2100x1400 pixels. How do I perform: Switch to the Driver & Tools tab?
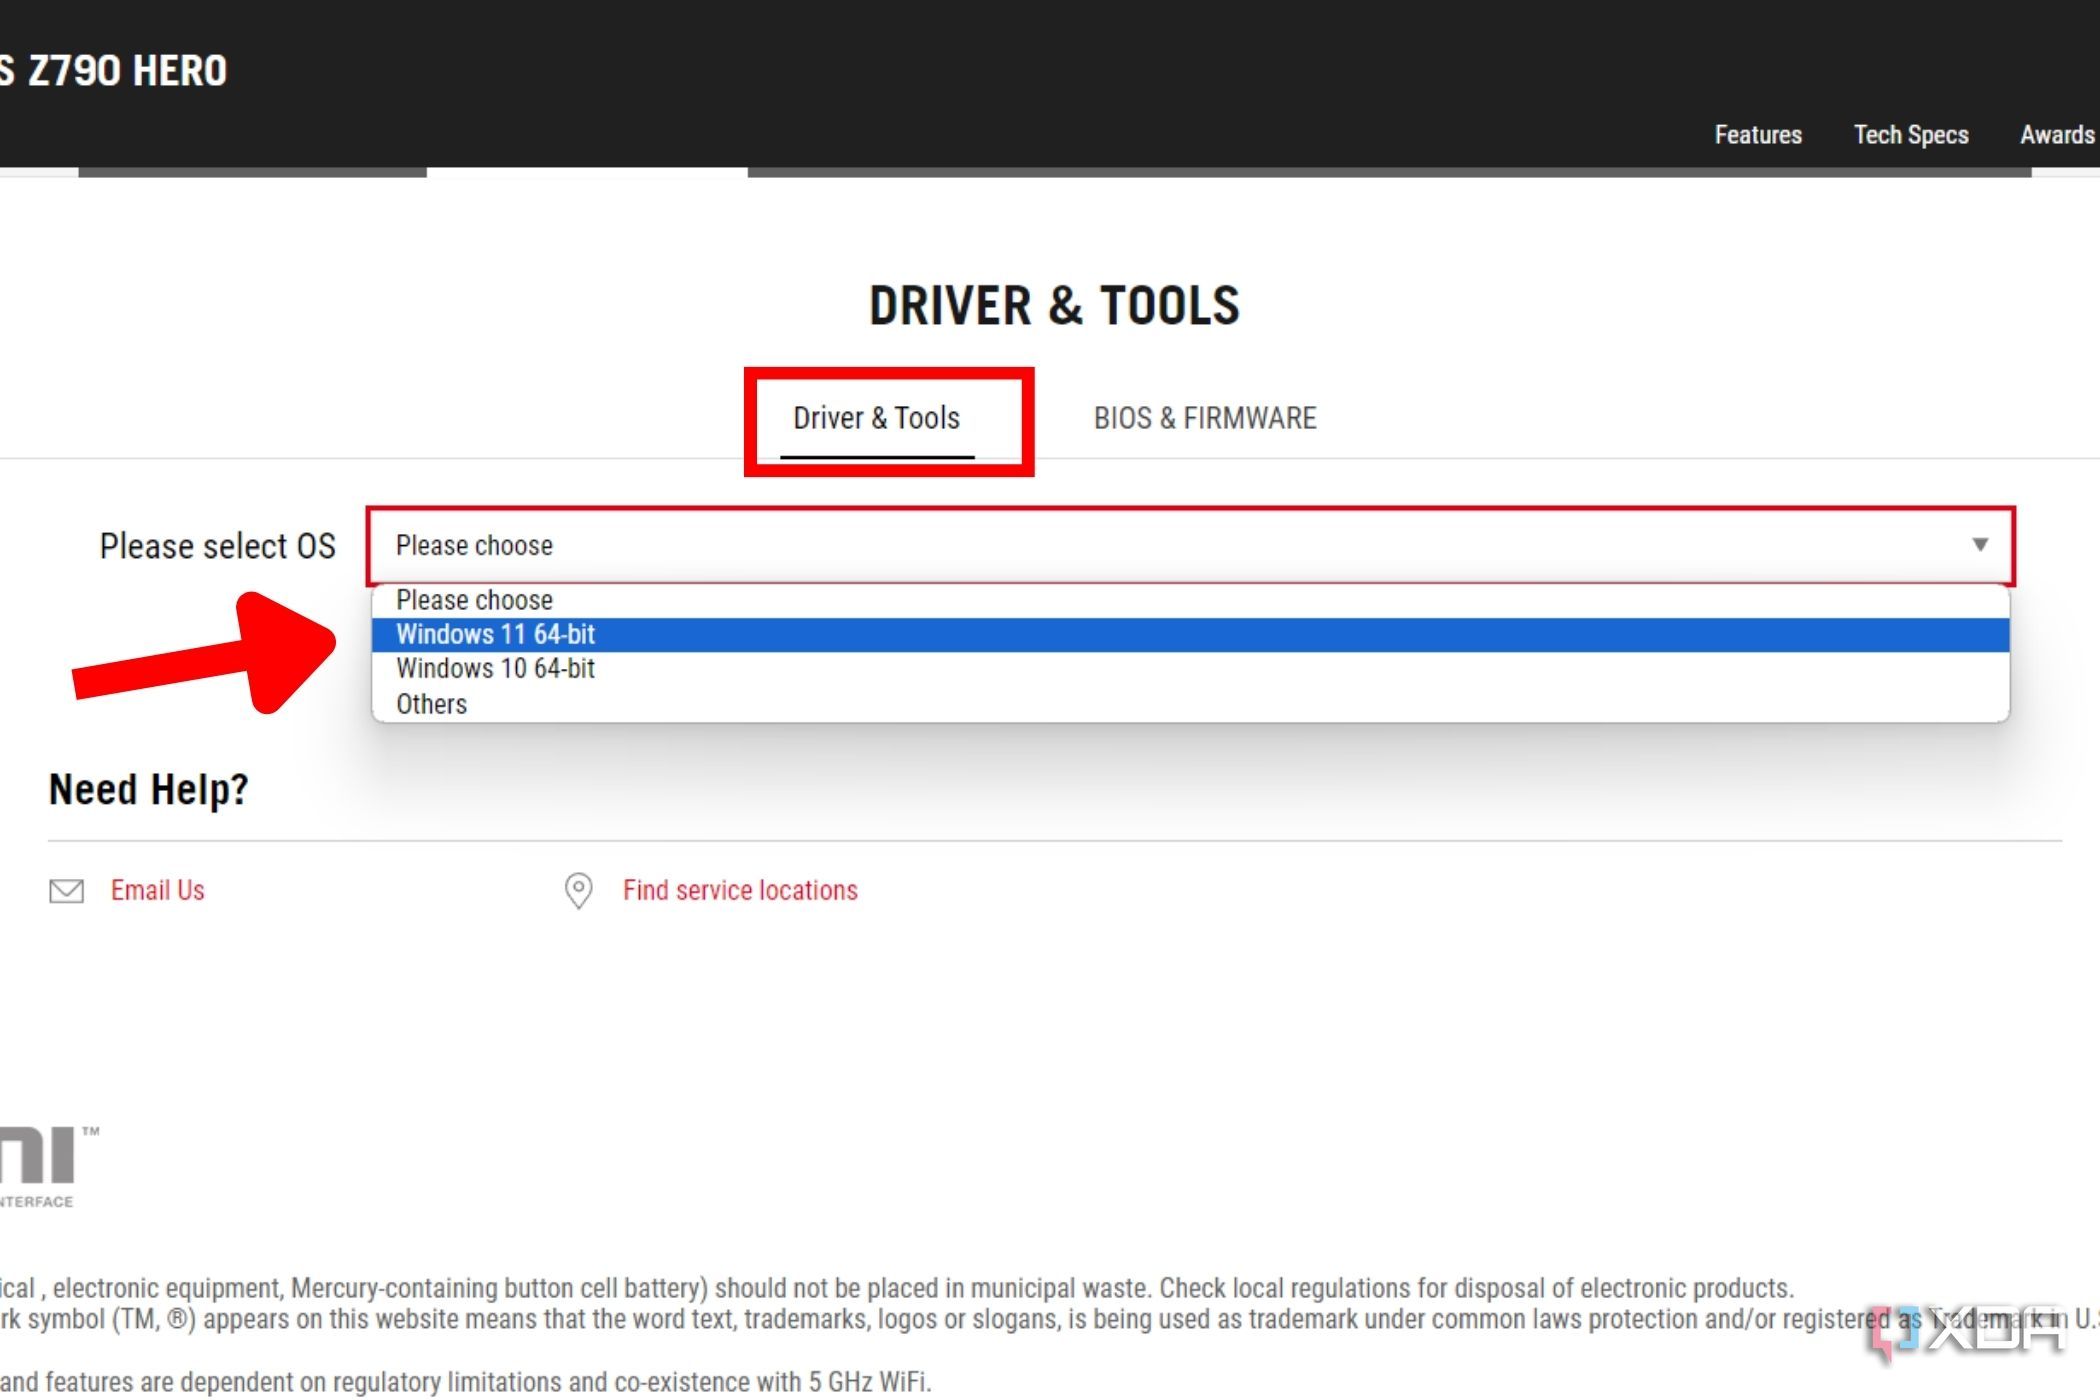pos(876,418)
